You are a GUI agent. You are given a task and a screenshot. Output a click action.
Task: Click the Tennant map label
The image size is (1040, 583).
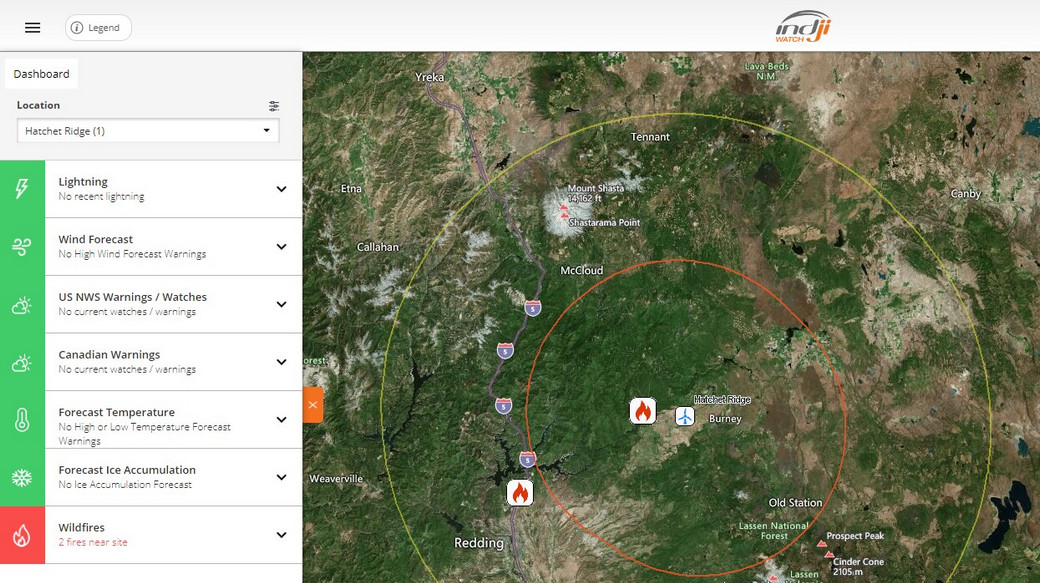tap(650, 137)
